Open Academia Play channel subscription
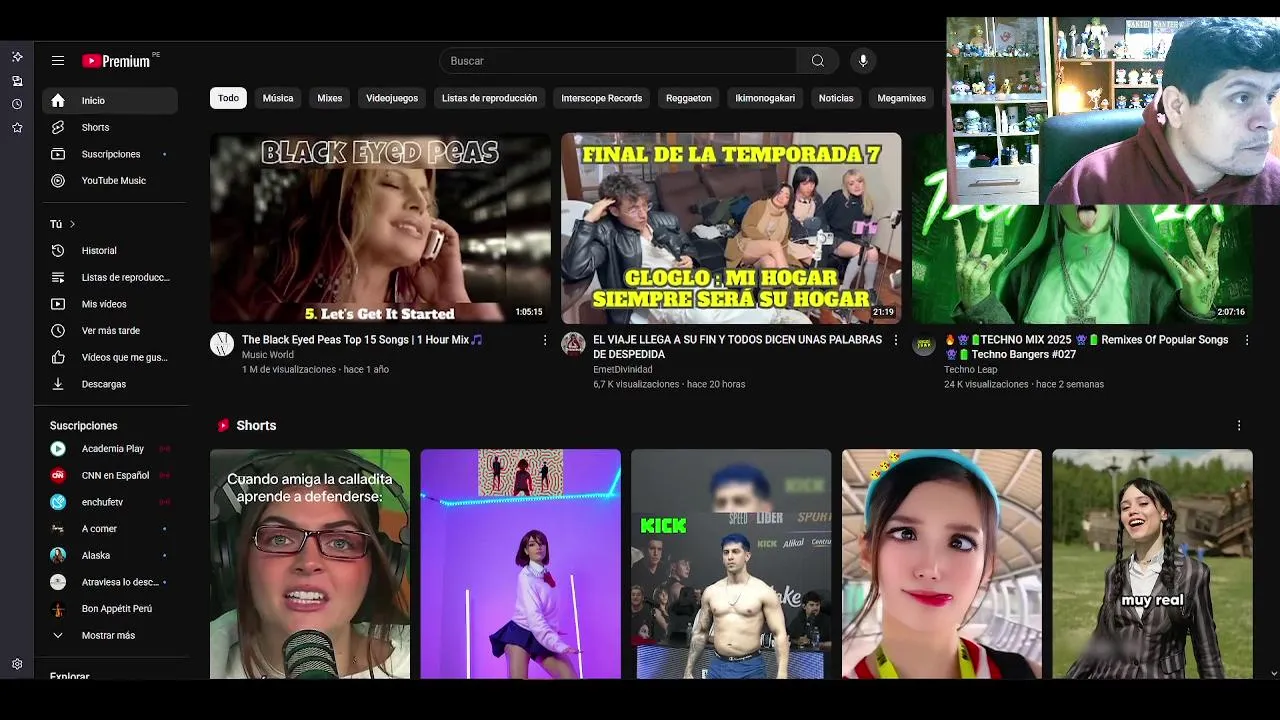The width and height of the screenshot is (1280, 720). click(110, 449)
